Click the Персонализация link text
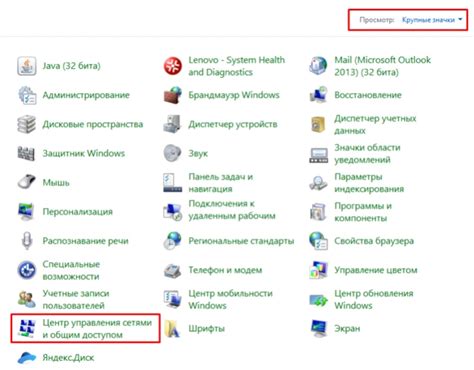The image size is (474, 370). pyautogui.click(x=78, y=212)
